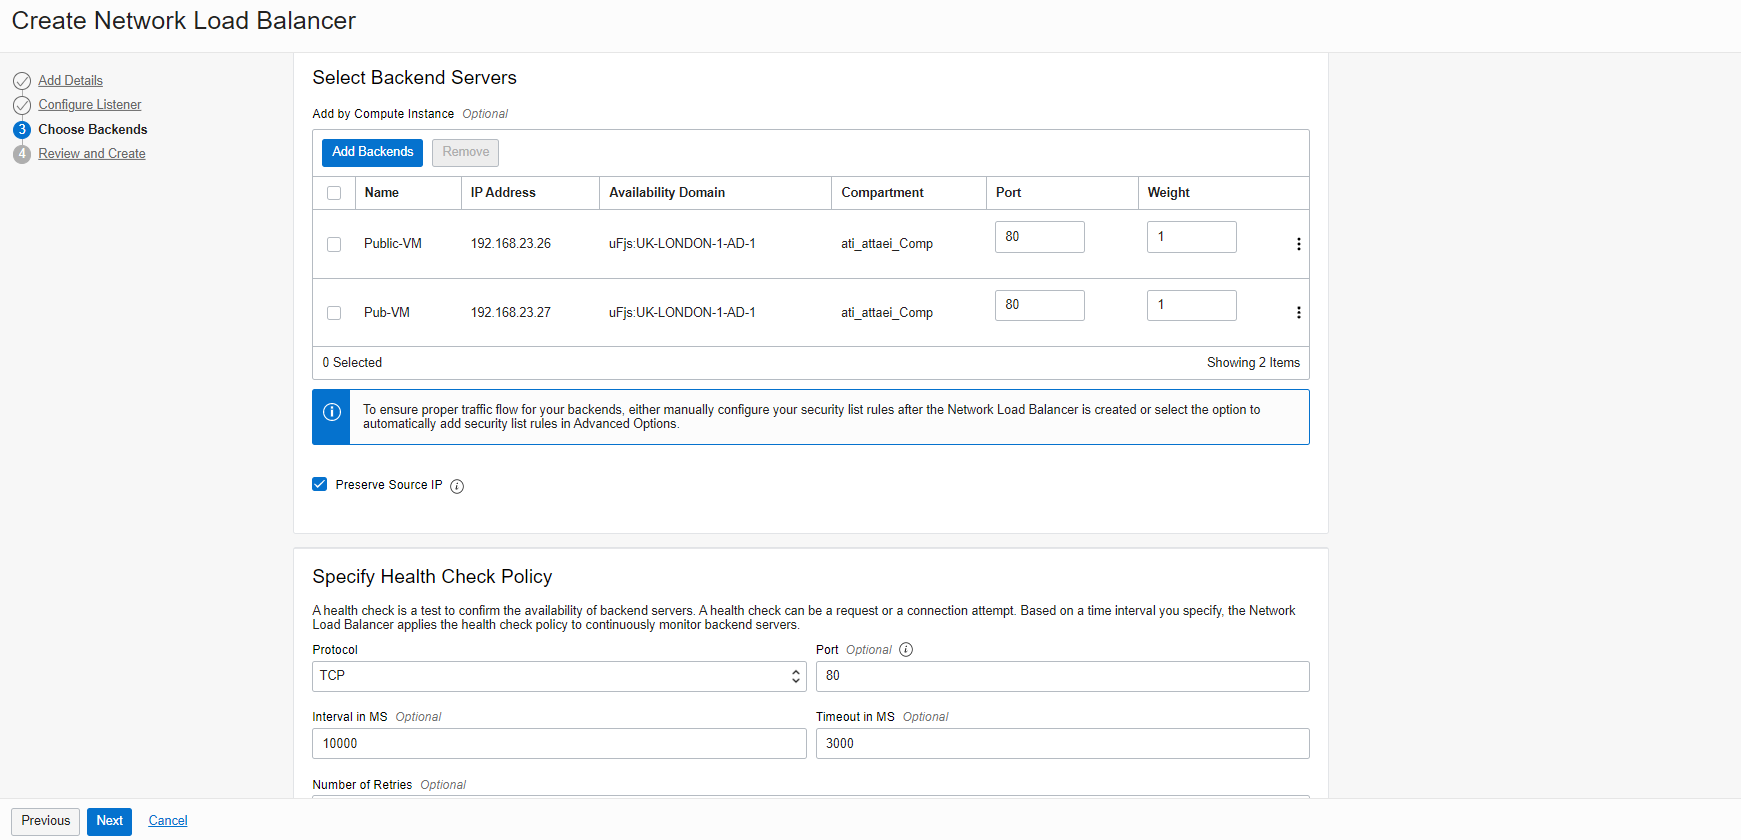The height and width of the screenshot is (840, 1741).
Task: Uncheck the Preserve Source IP checkbox
Action: [320, 485]
